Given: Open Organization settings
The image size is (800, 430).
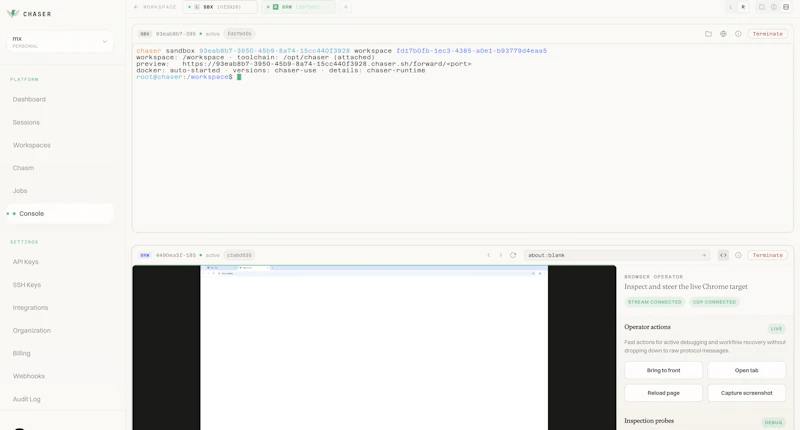Looking at the screenshot, I should pos(32,331).
